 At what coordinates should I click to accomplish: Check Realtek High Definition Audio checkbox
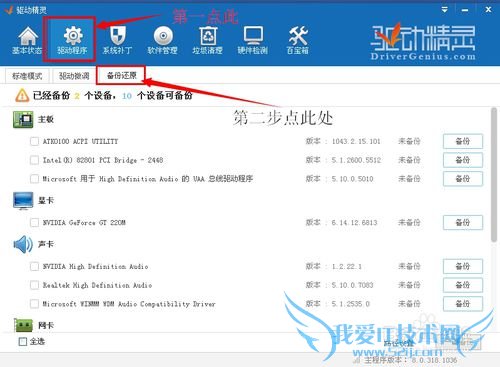pos(34,285)
